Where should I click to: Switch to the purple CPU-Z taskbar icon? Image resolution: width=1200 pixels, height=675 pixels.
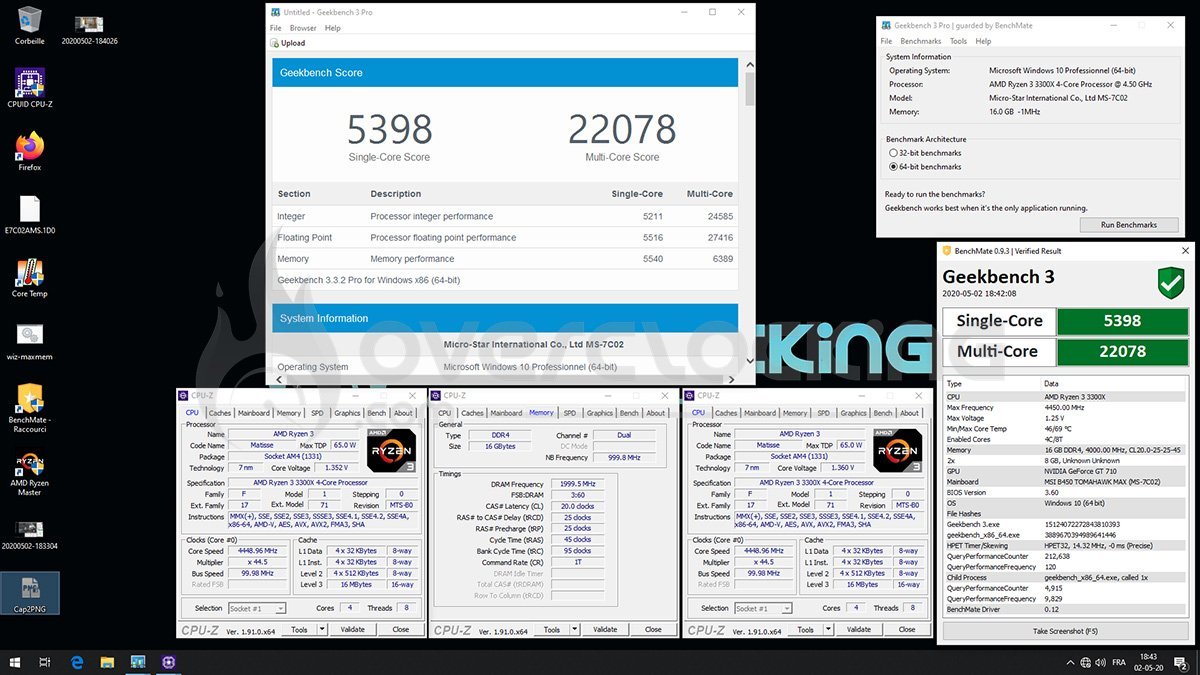click(168, 662)
